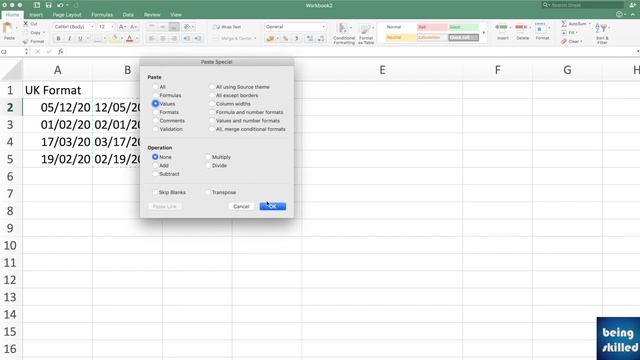
Task: Select the Validation paste option
Action: pyautogui.click(x=155, y=129)
